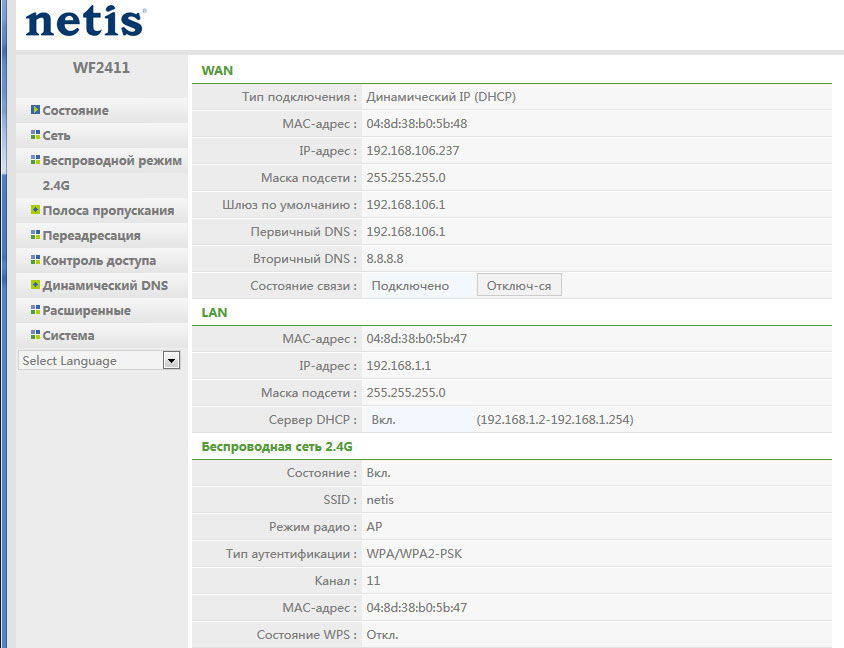Screen dimensions: 844x648
Task: Expand the Сеть network menu
Action: [x=56, y=135]
